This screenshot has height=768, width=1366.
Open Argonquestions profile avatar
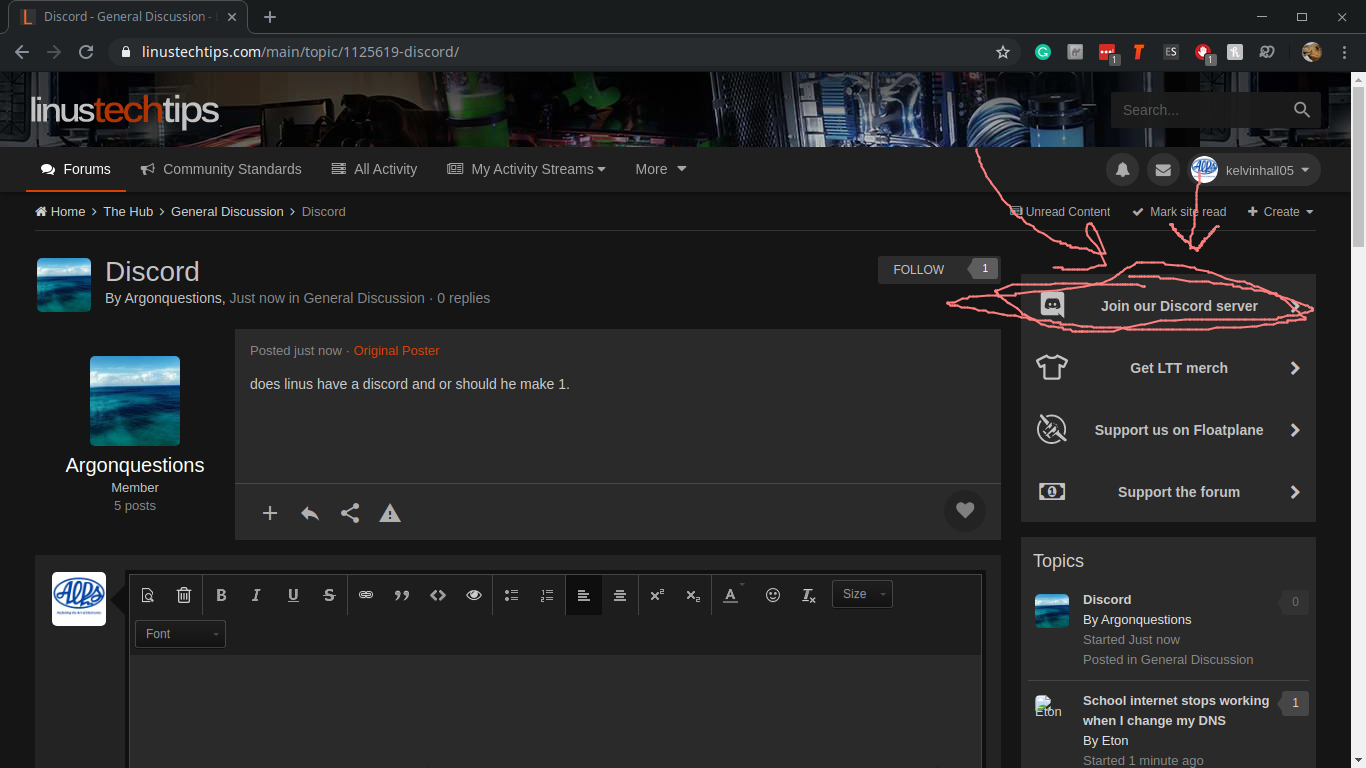pos(135,401)
